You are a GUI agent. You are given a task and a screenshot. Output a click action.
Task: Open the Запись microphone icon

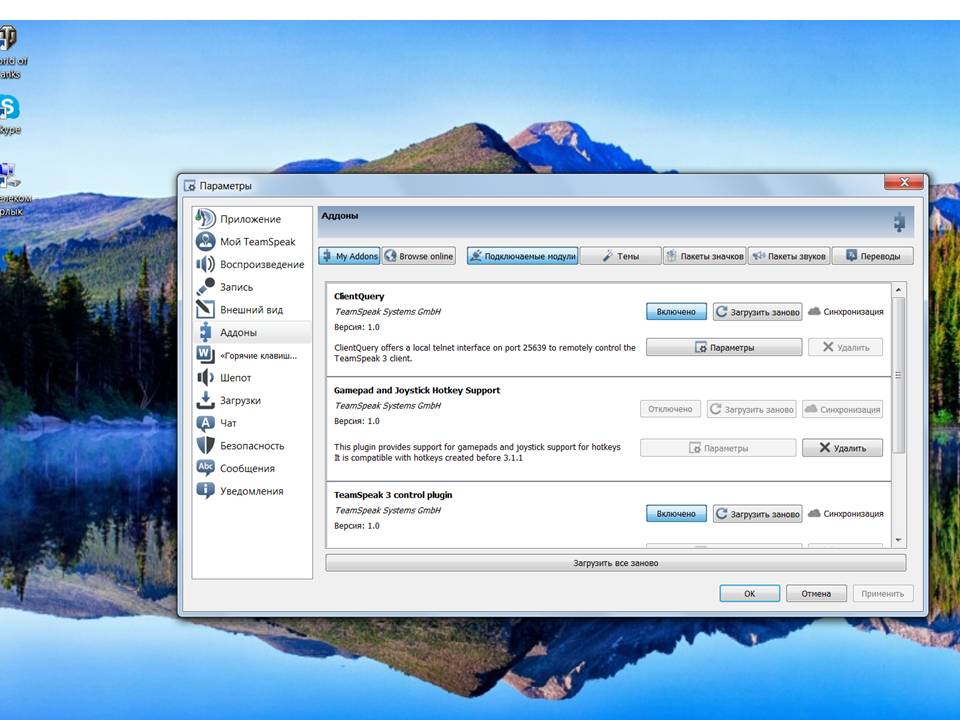(x=205, y=287)
